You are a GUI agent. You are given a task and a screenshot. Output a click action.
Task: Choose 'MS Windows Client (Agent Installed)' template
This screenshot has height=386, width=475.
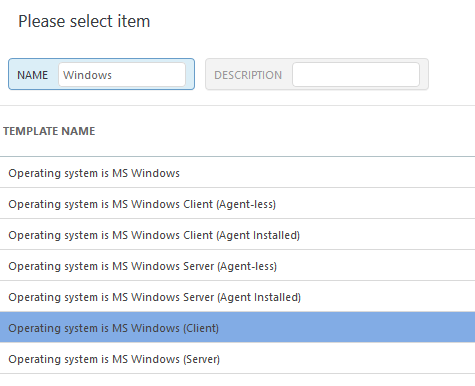(237, 235)
